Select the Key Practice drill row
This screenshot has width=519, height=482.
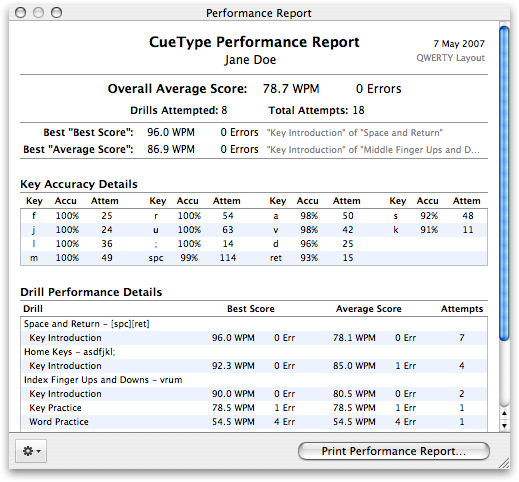click(x=254, y=408)
